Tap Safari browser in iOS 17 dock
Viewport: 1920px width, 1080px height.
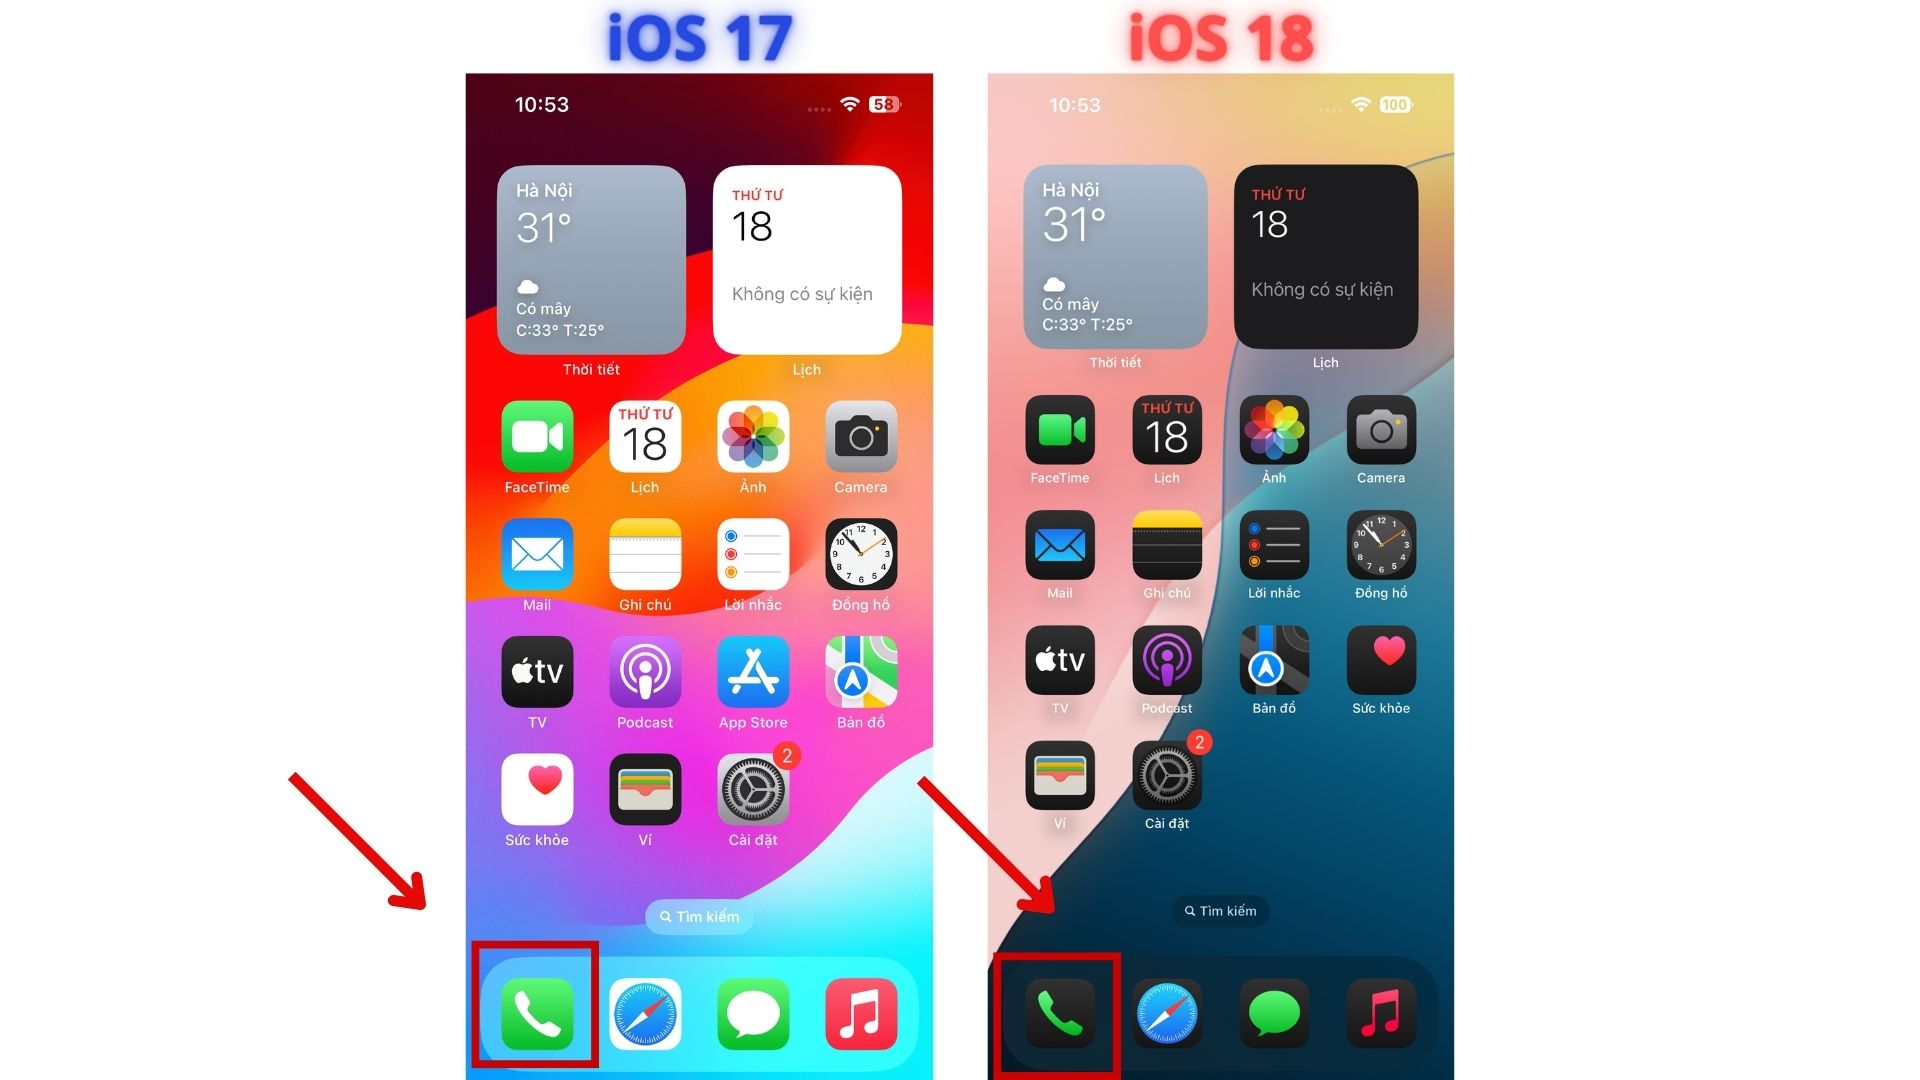[646, 996]
